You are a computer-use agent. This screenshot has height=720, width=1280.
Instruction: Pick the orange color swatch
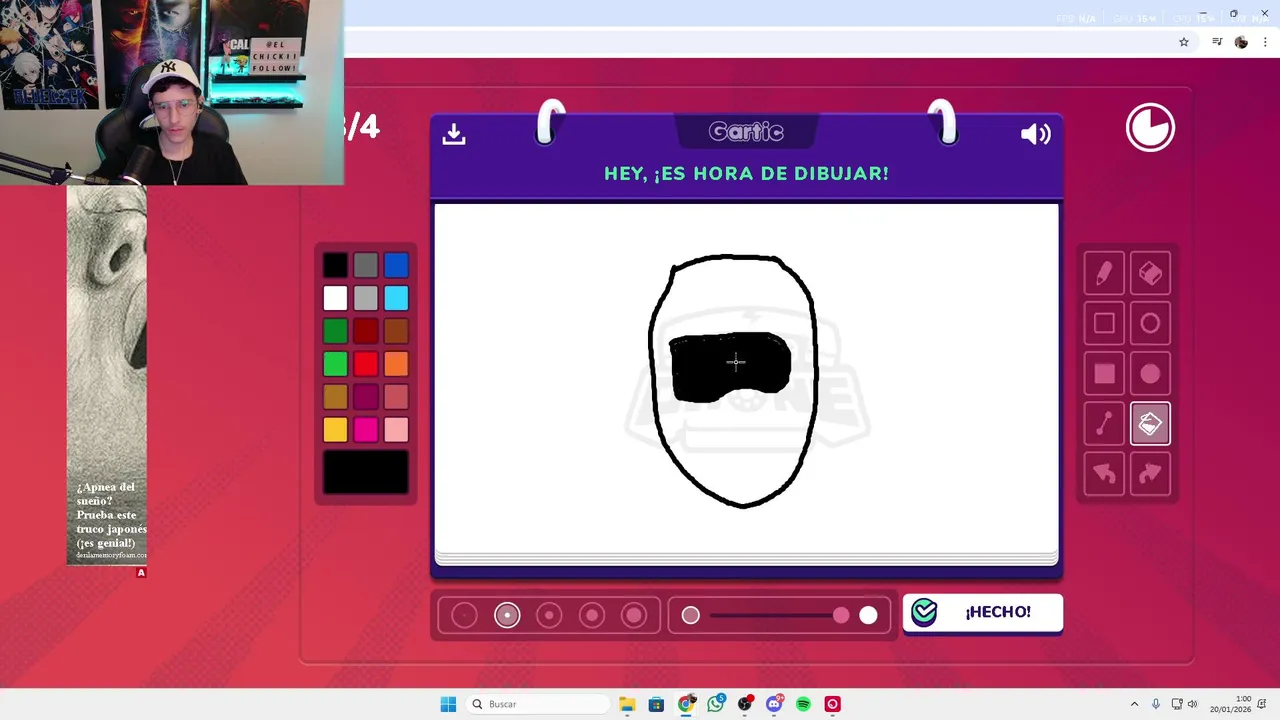pos(396,364)
